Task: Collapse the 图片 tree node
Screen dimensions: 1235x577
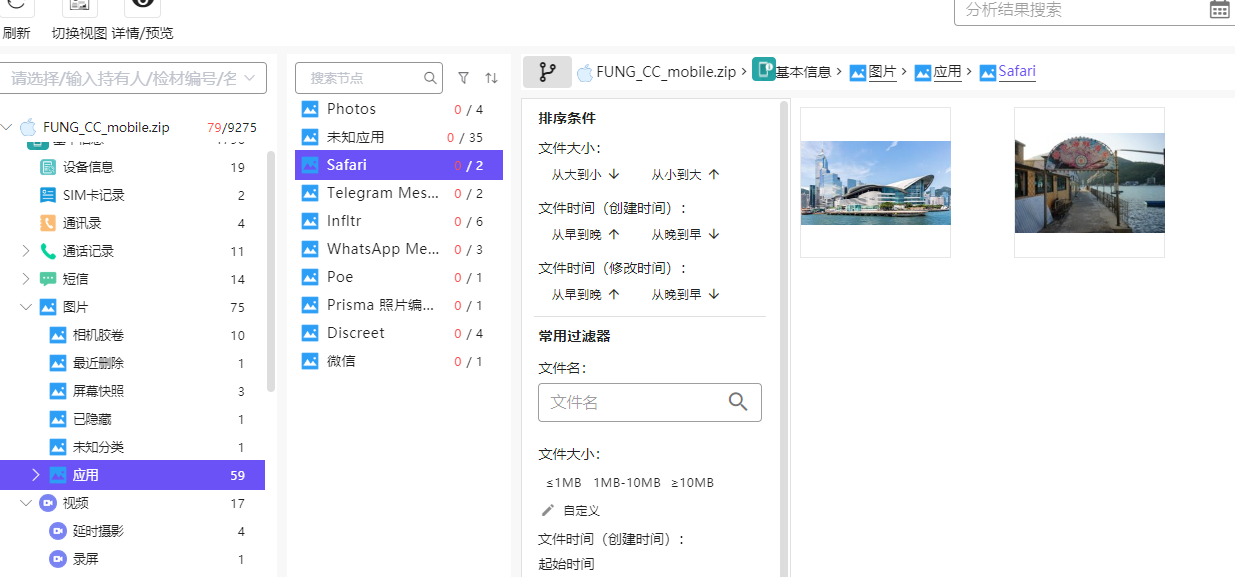Action: [x=27, y=306]
